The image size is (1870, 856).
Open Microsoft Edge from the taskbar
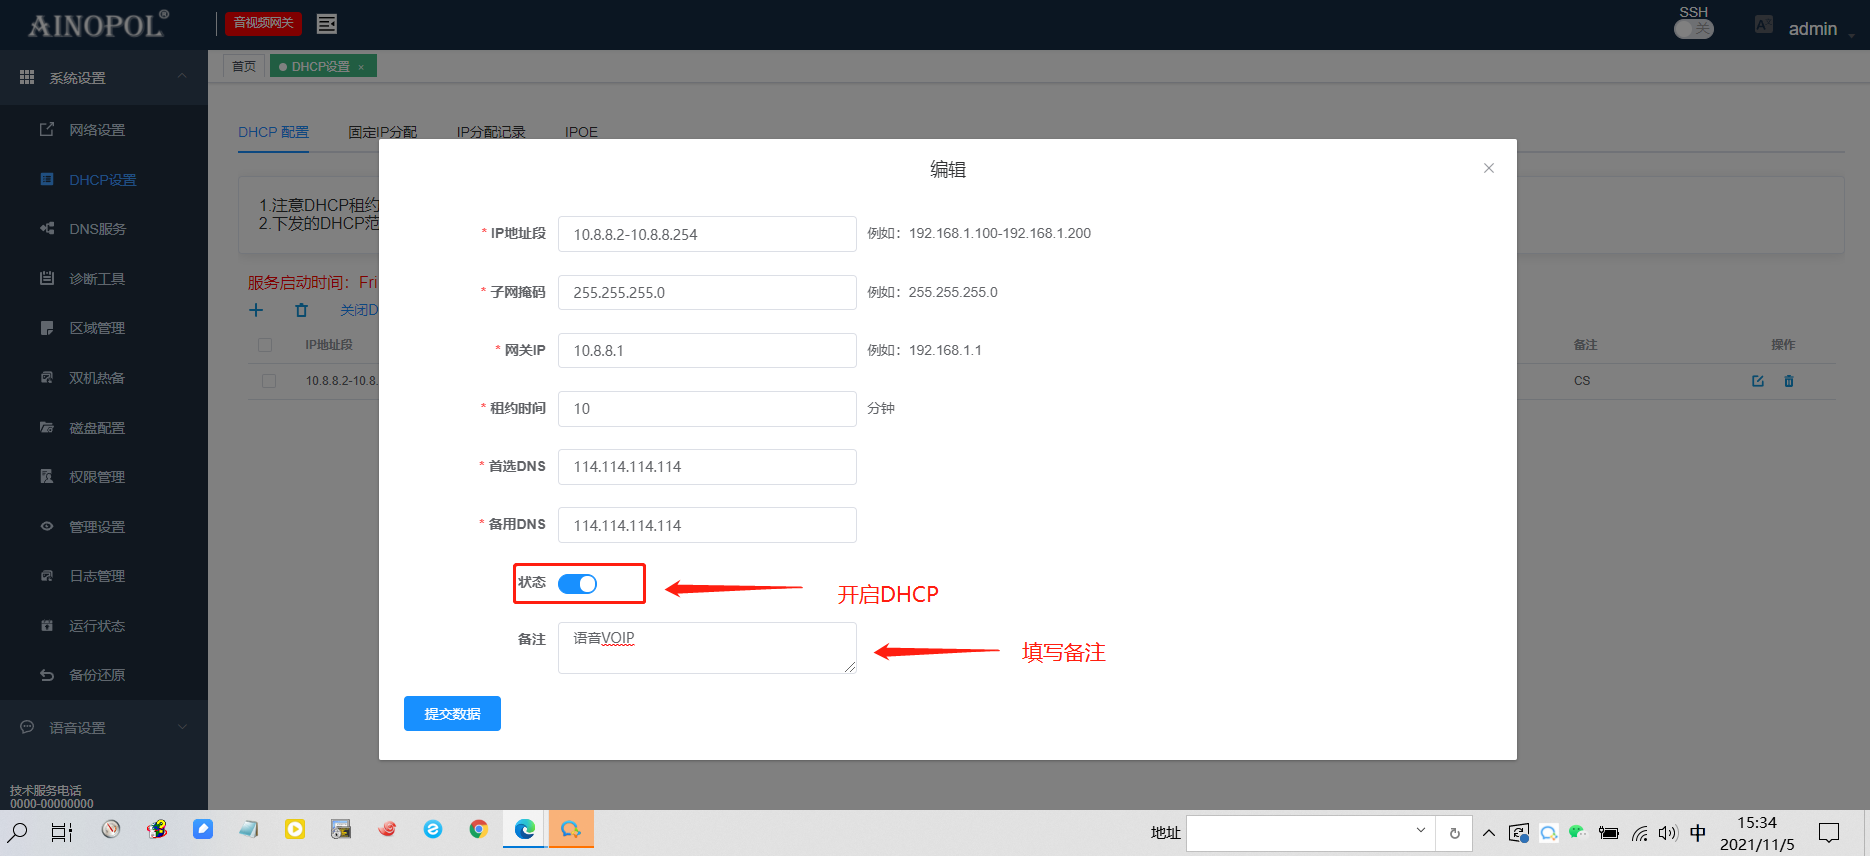coord(524,829)
